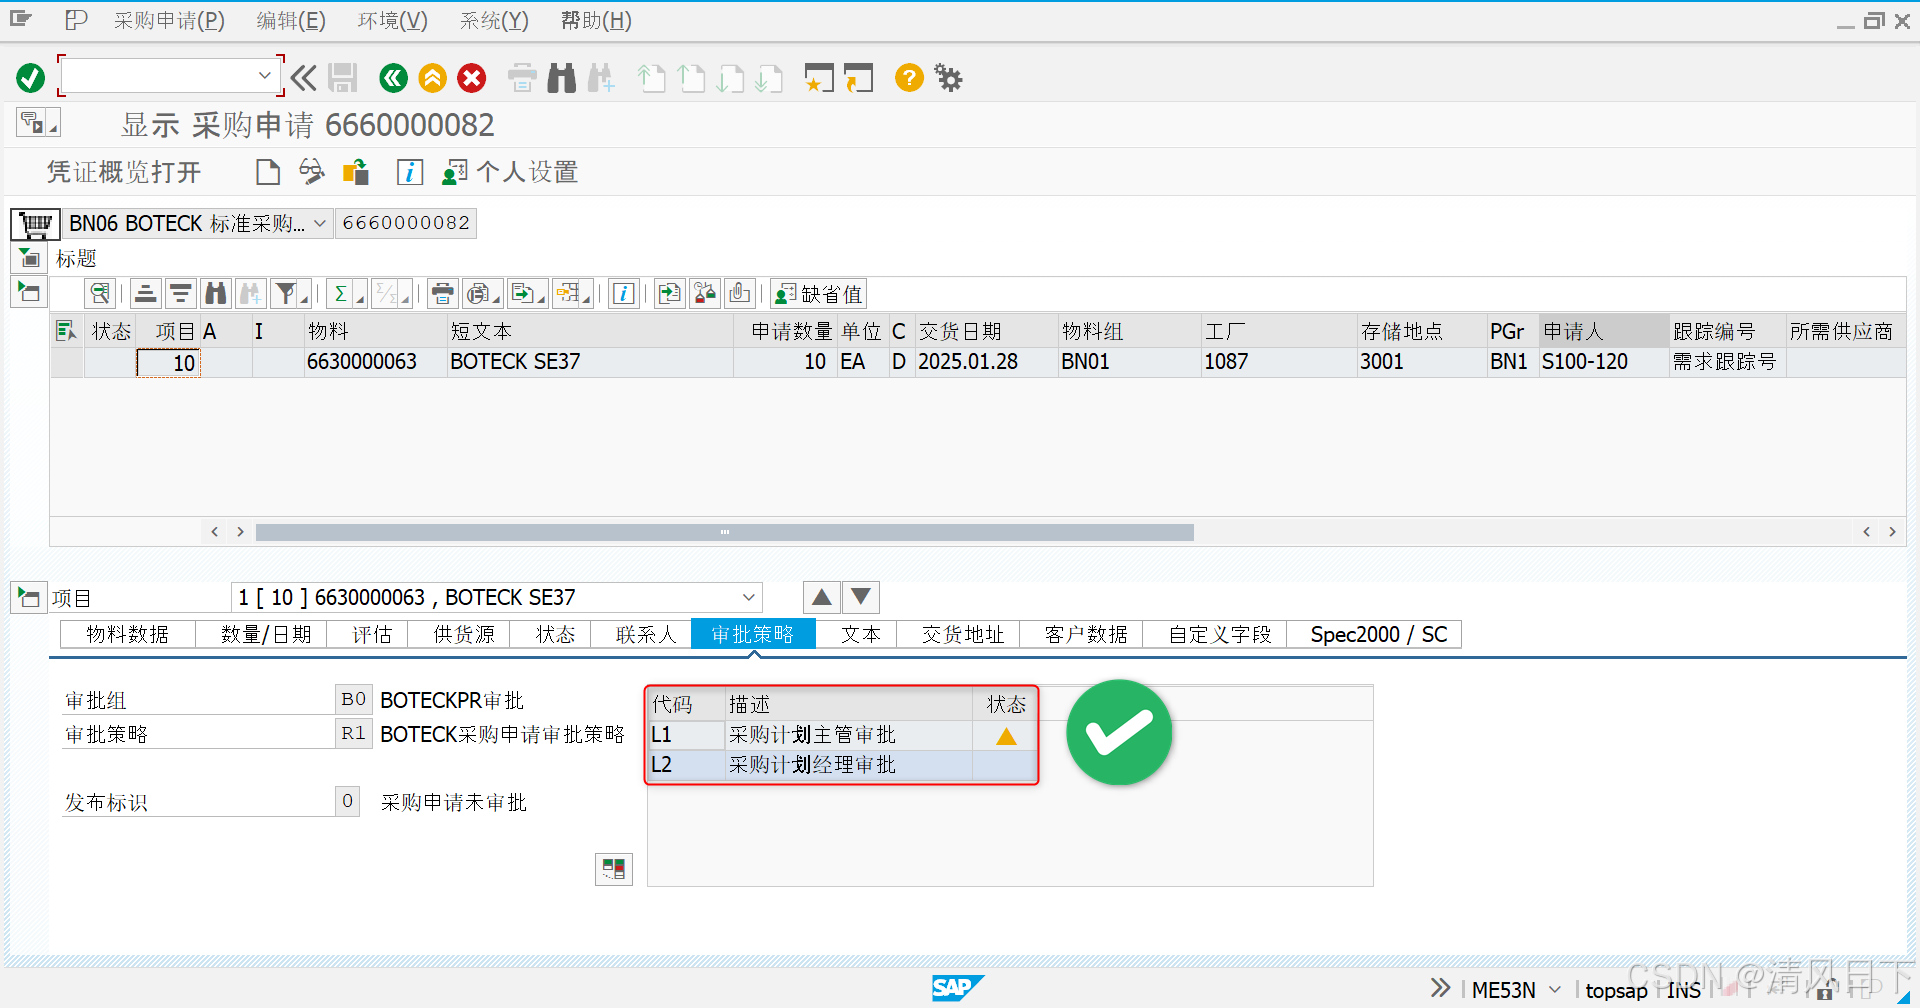
Task: Search items using the binoculars icon
Action: point(561,78)
